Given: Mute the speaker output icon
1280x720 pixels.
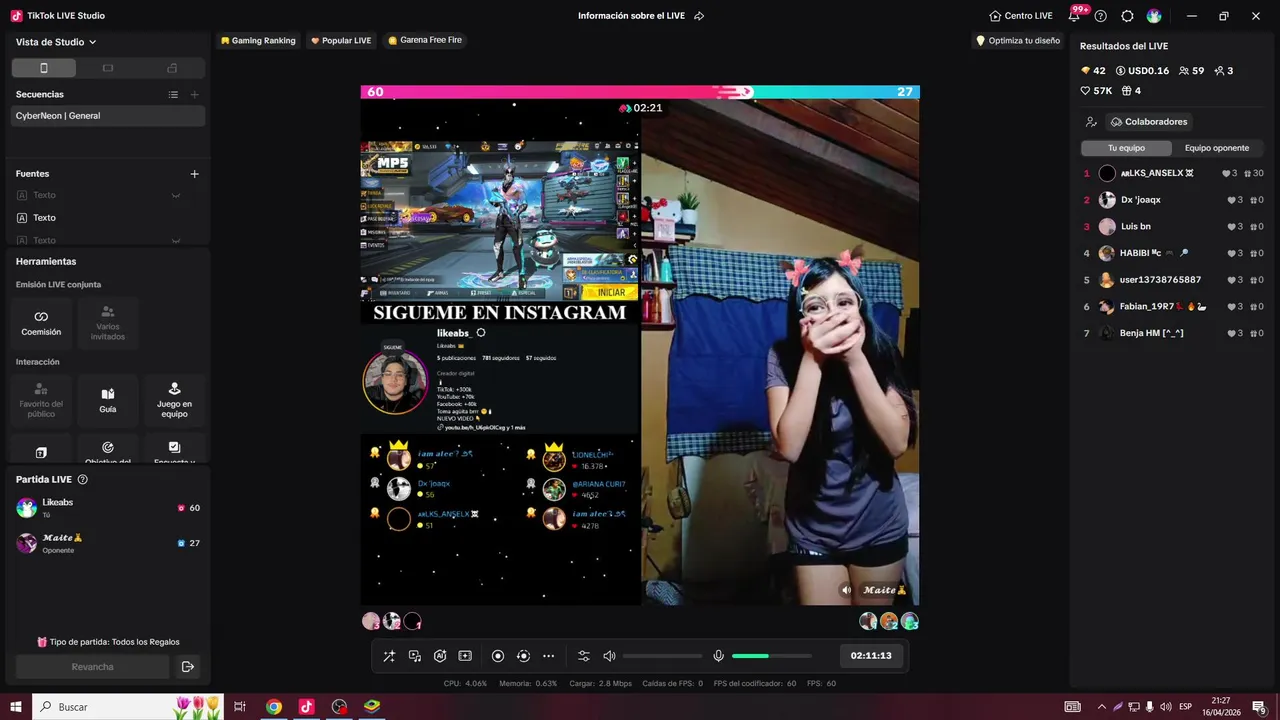Looking at the screenshot, I should [609, 656].
